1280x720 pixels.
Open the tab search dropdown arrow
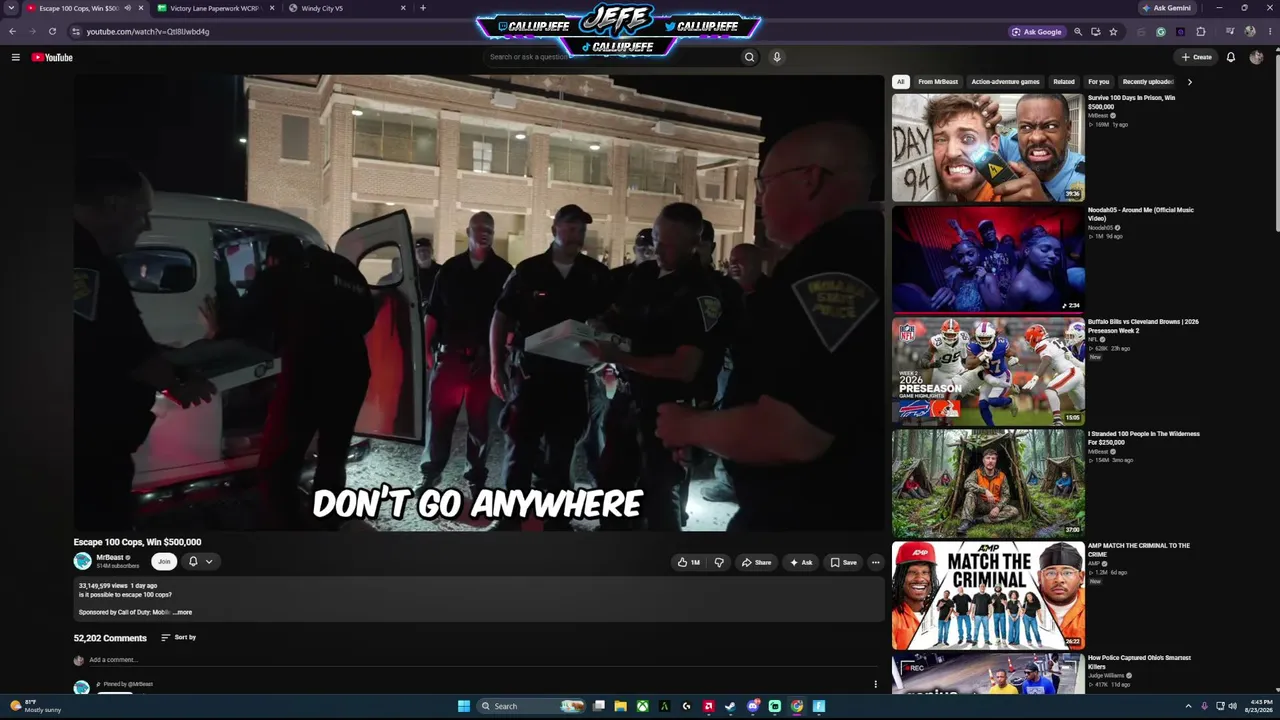pyautogui.click(x=11, y=8)
